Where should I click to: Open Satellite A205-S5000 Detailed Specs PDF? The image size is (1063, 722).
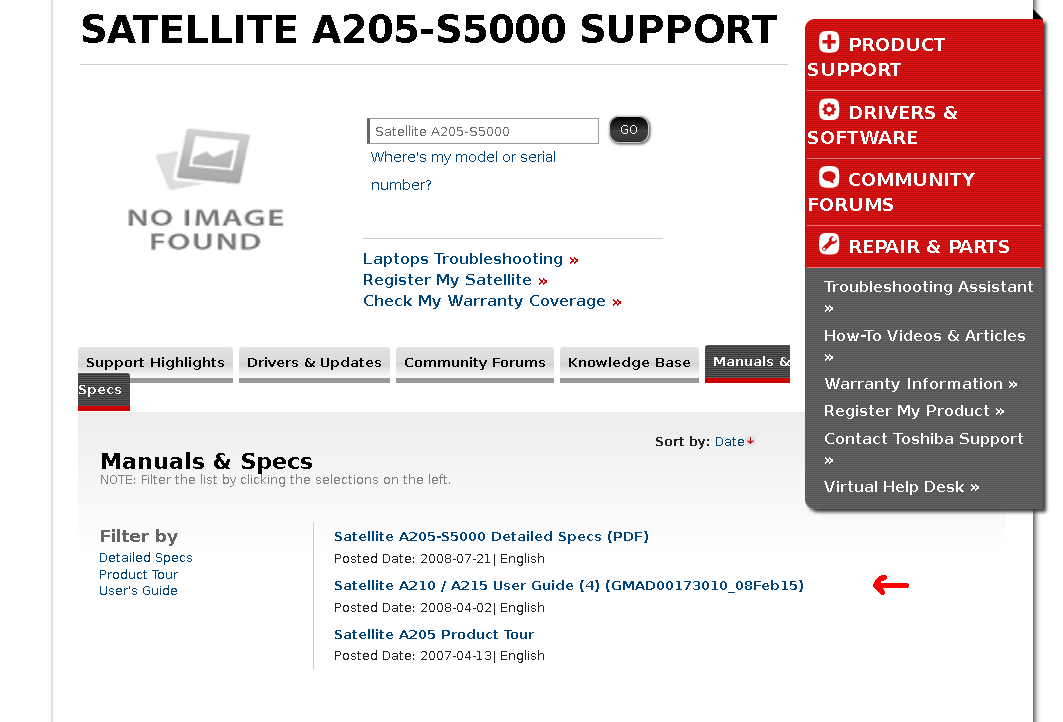pos(491,536)
